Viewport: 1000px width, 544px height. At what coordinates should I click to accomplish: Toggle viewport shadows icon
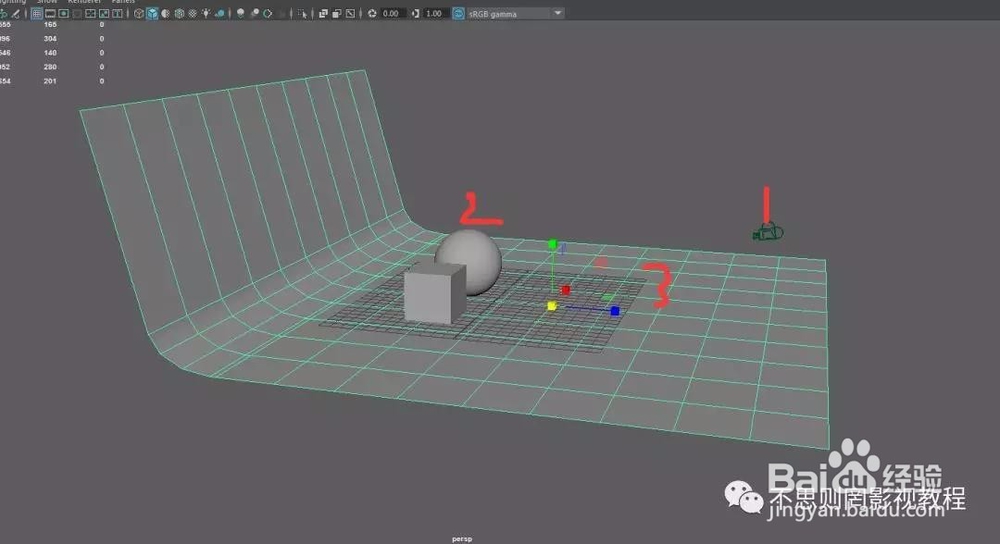pyautogui.click(x=220, y=13)
